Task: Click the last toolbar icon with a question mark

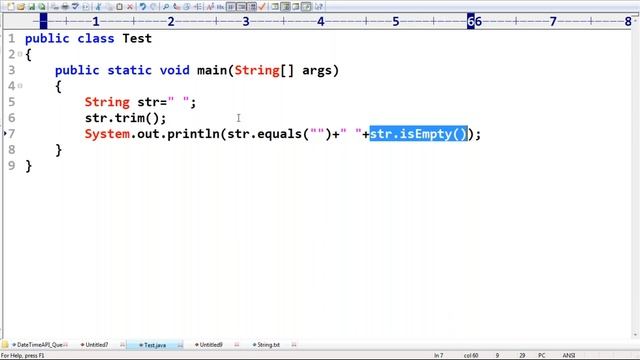Action: click(x=318, y=7)
